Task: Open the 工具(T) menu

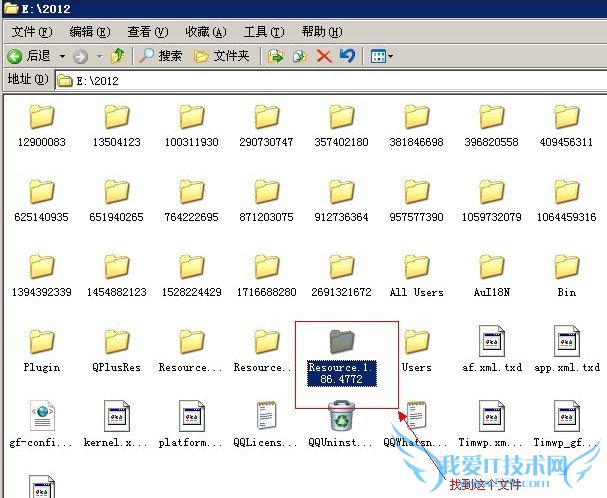Action: click(x=264, y=32)
